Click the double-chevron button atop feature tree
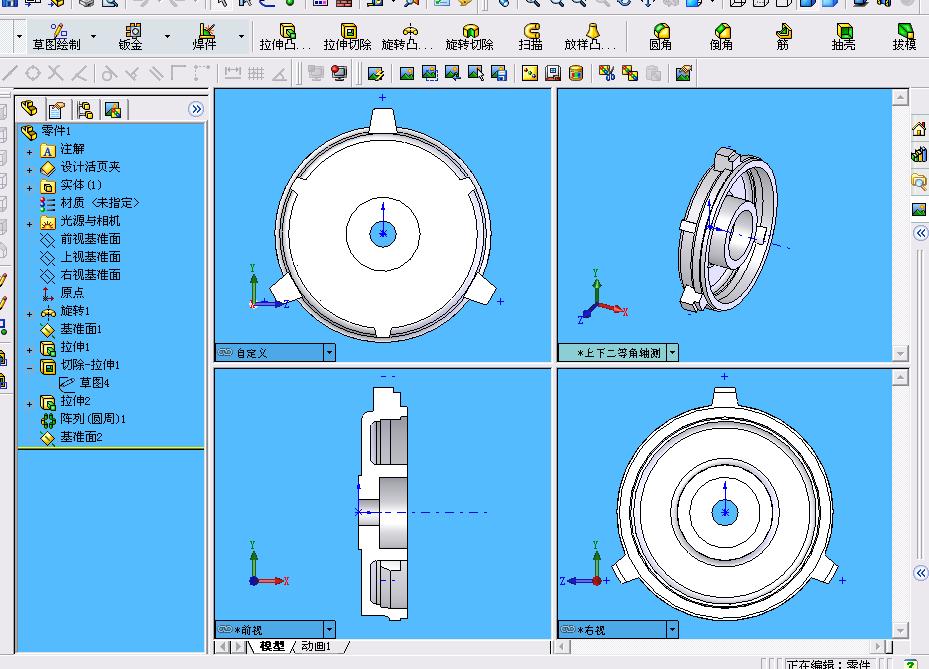929x669 pixels. click(x=196, y=109)
